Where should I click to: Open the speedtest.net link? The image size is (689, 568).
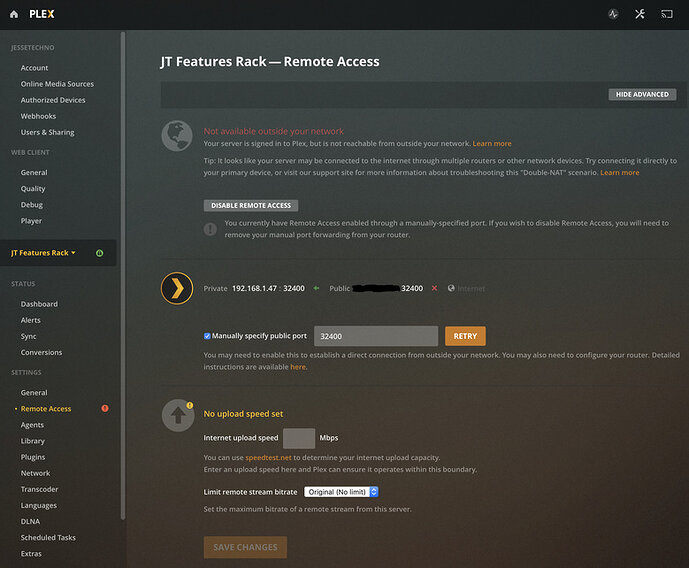pos(268,458)
